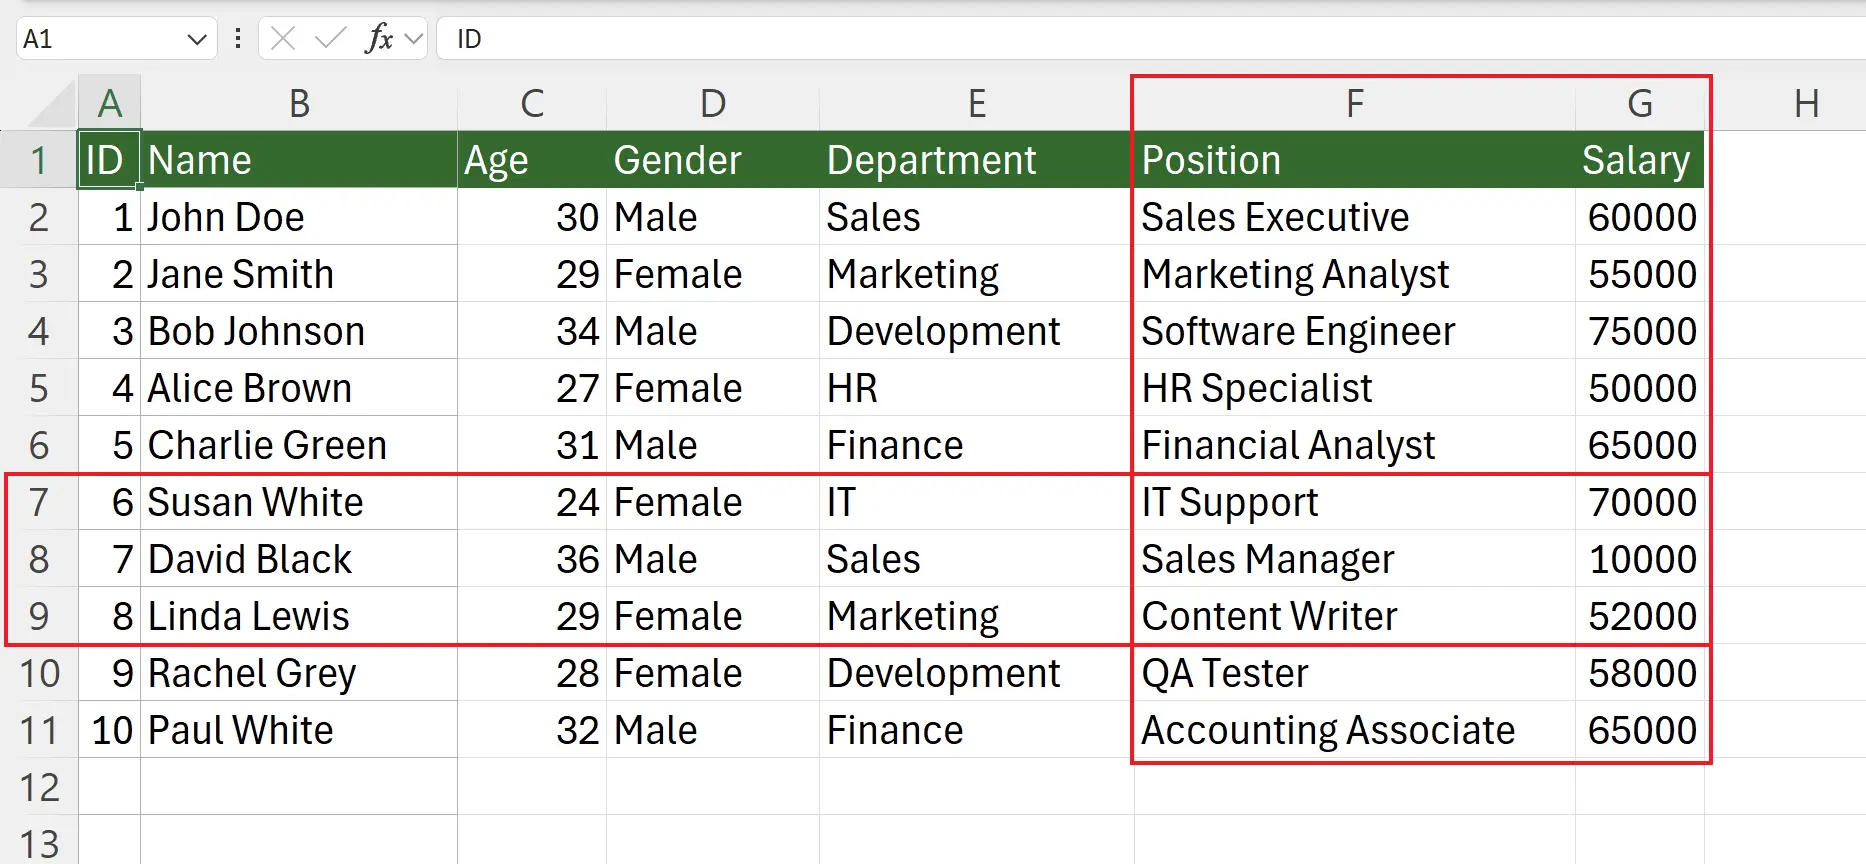Select David Black's salary cell 10000
This screenshot has width=1866, height=864.
[1639, 559]
